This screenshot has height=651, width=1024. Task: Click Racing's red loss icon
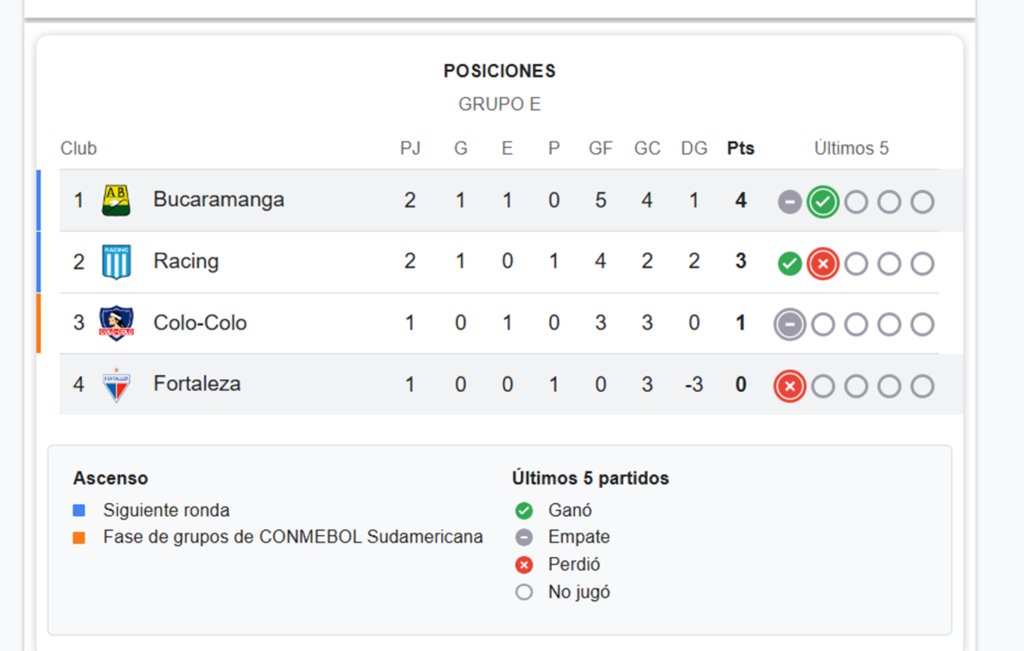pos(823,264)
